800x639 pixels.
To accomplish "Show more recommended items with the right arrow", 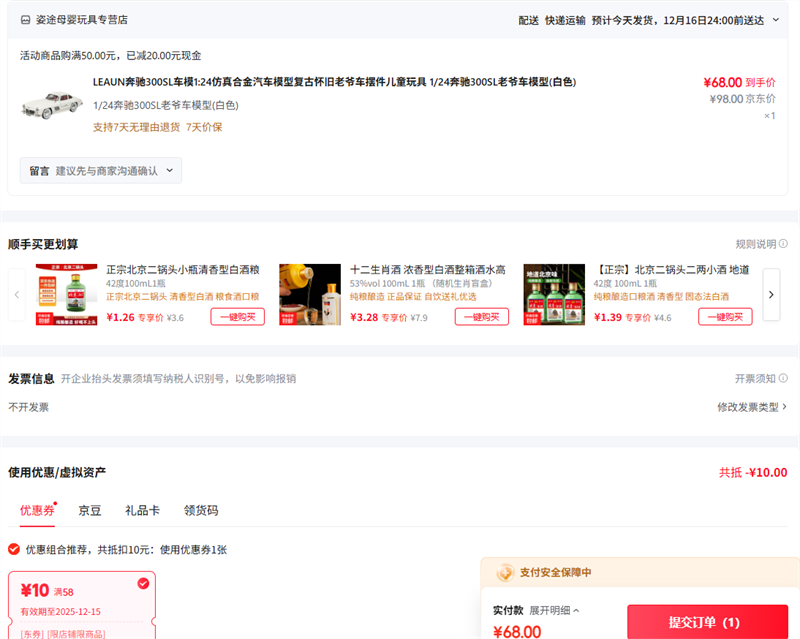I will click(771, 295).
